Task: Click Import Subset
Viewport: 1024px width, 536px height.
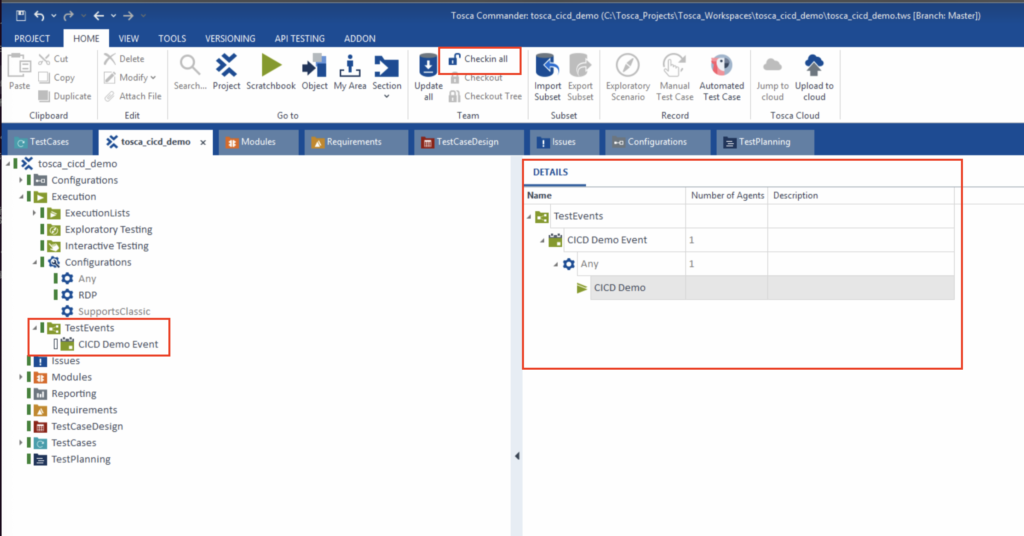Action: tap(547, 77)
